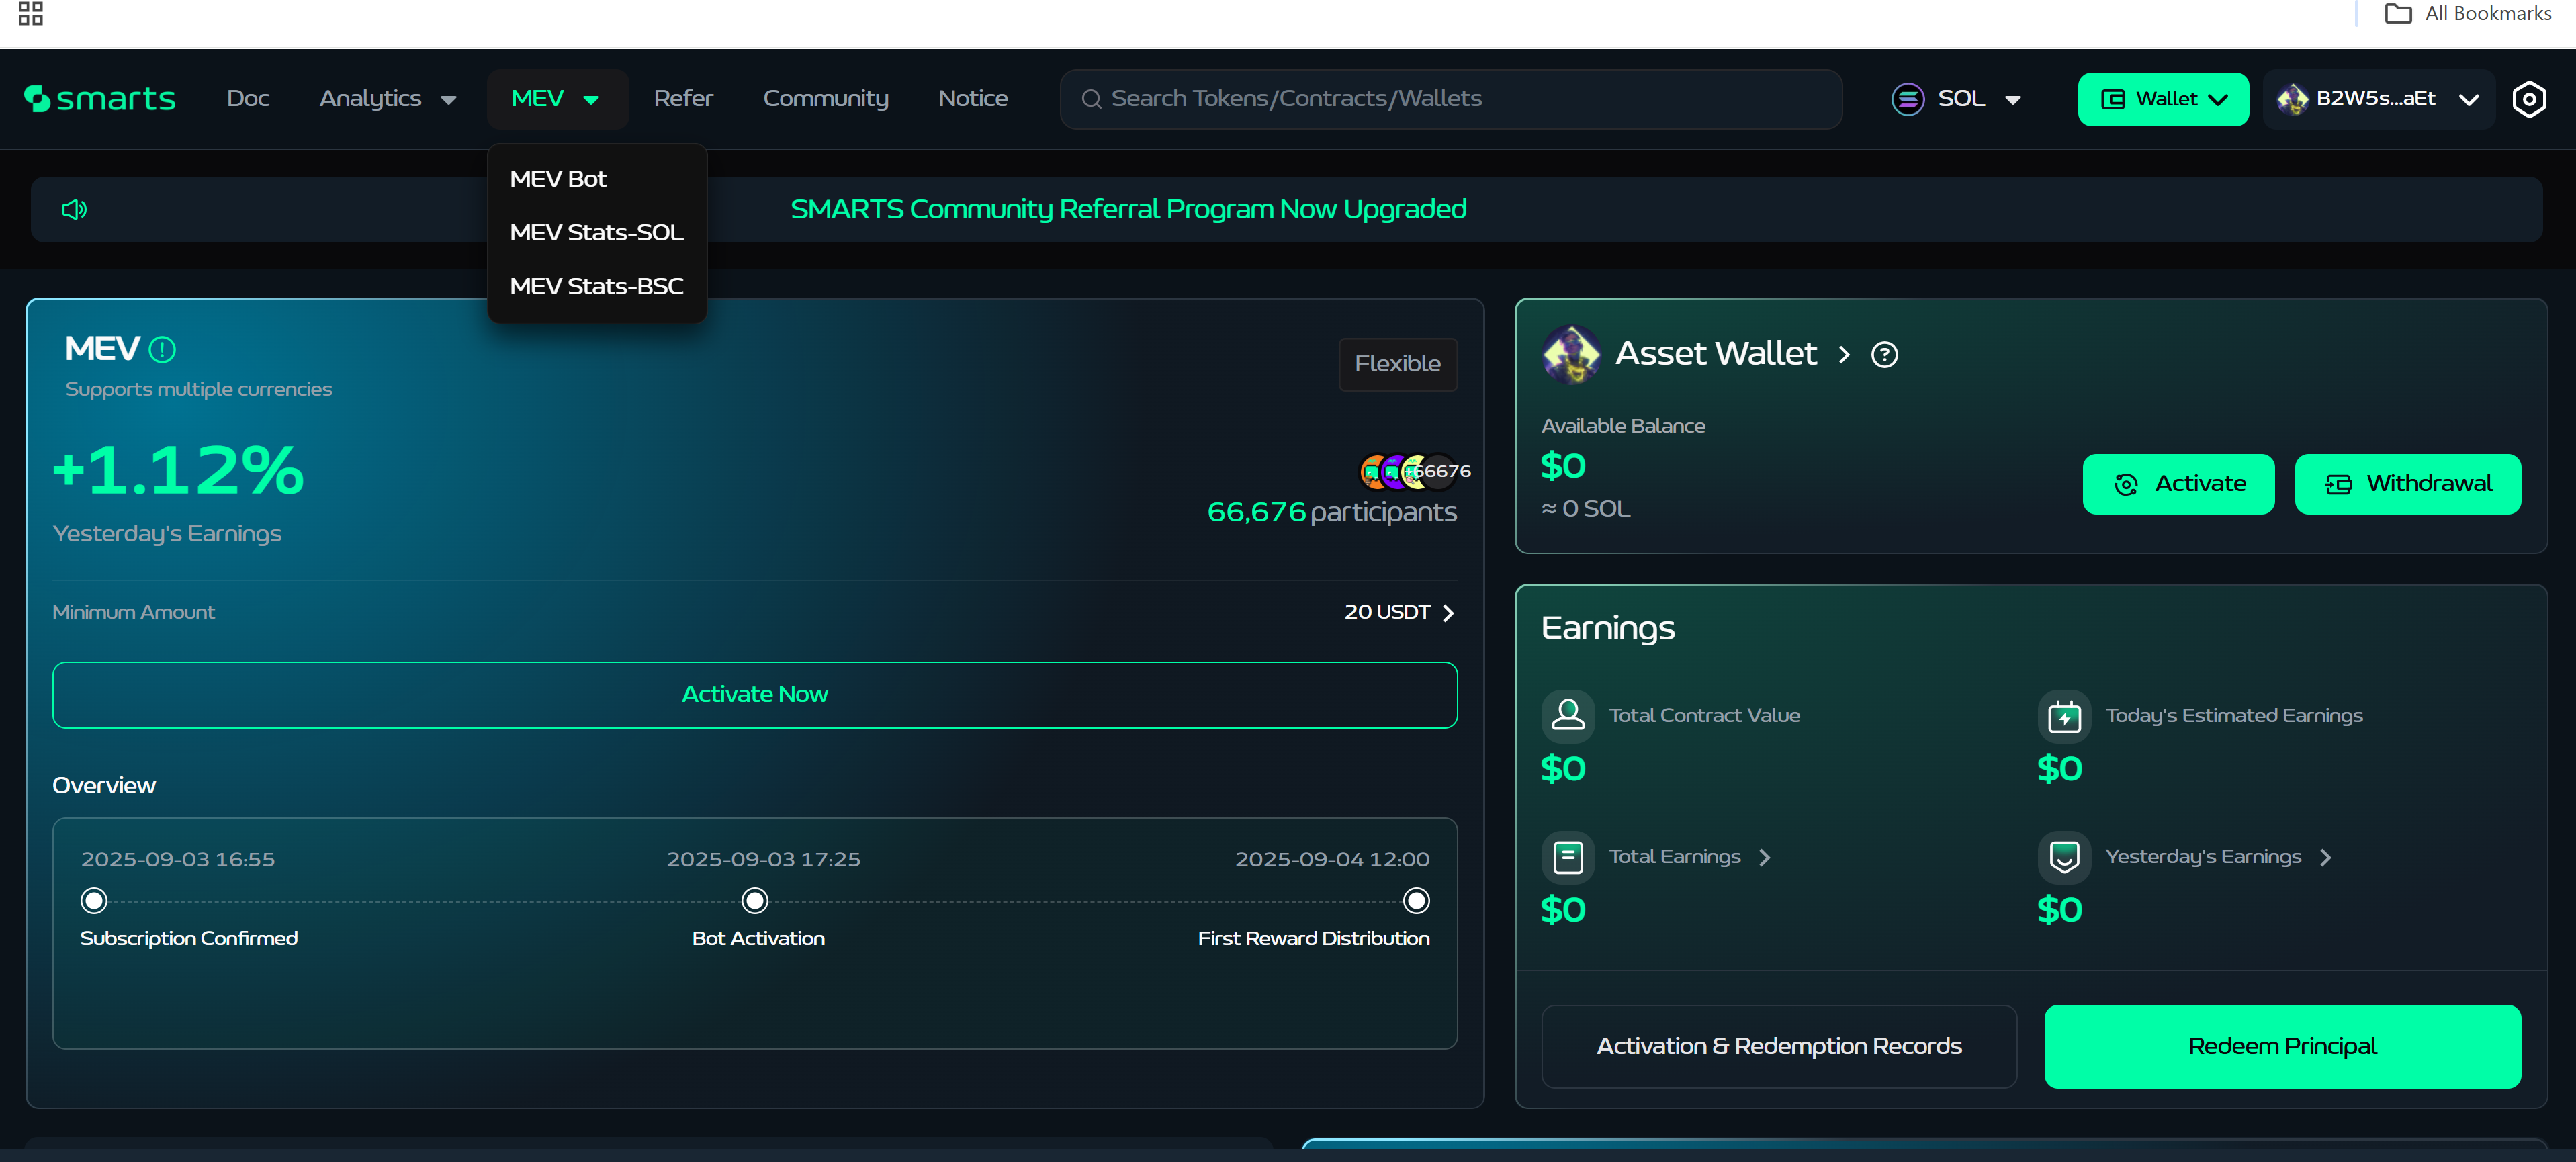This screenshot has height=1162, width=2576.
Task: Click the settings hexagon icon in header
Action: click(x=2529, y=99)
